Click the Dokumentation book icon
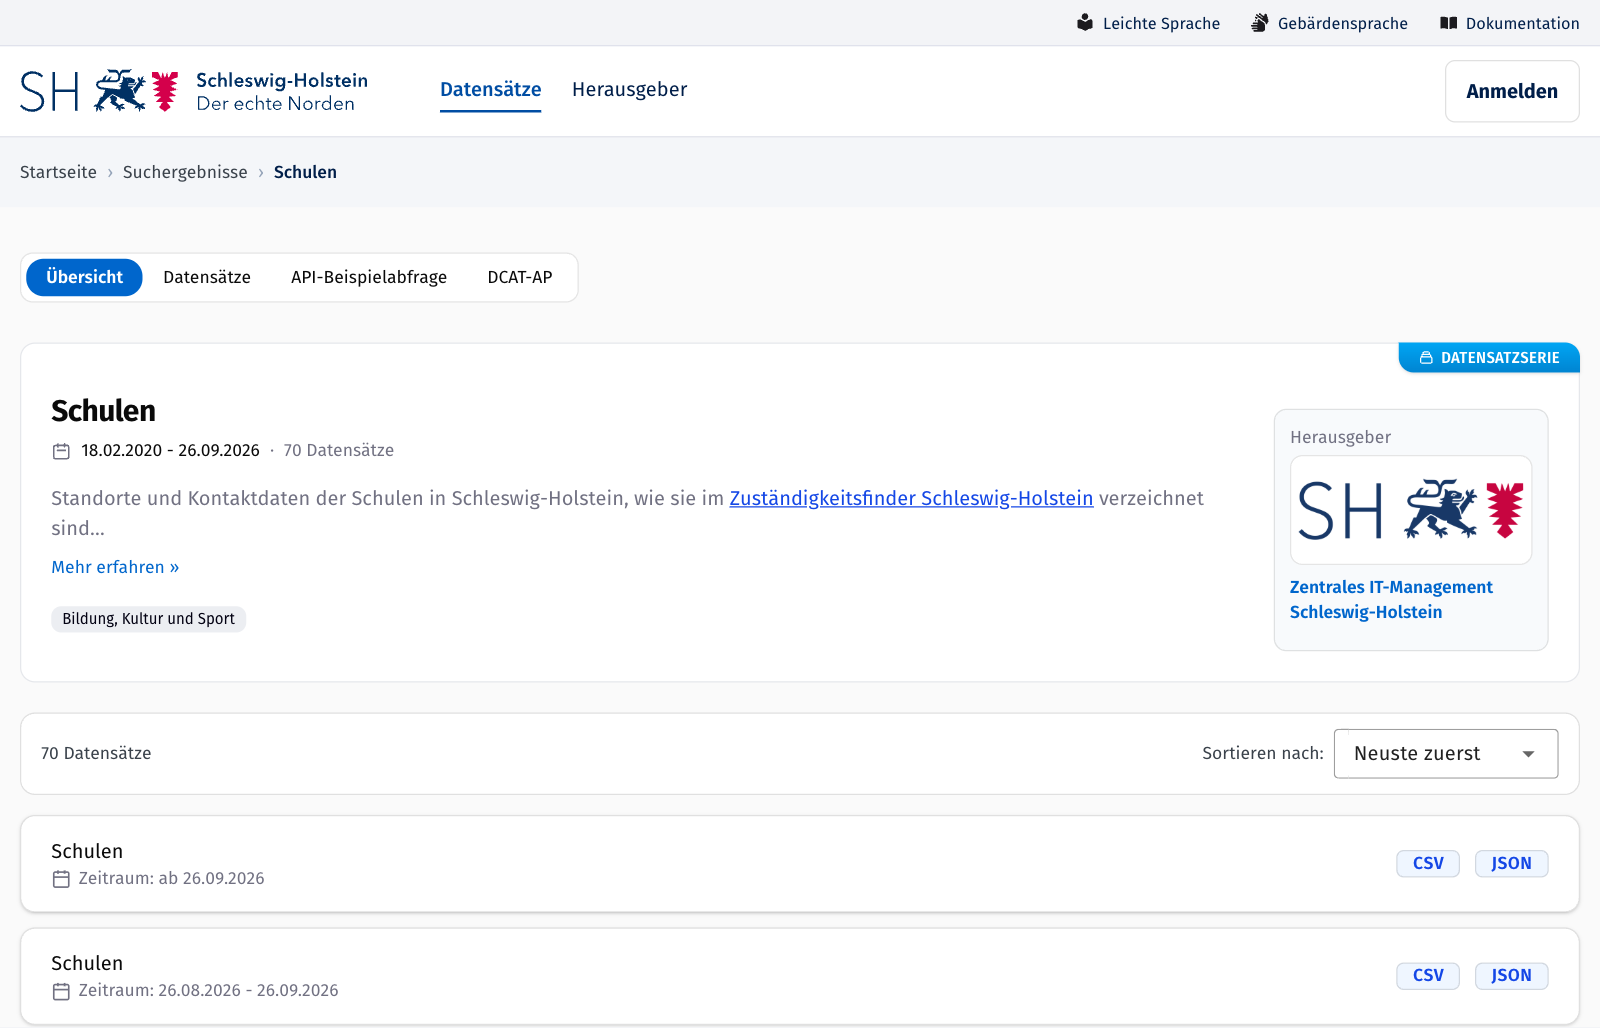The height and width of the screenshot is (1028, 1600). click(x=1448, y=23)
